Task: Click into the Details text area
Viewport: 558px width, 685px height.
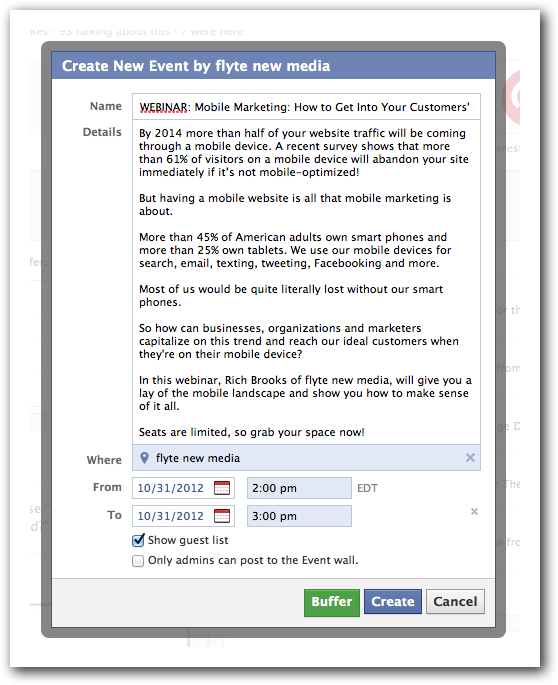Action: point(306,282)
